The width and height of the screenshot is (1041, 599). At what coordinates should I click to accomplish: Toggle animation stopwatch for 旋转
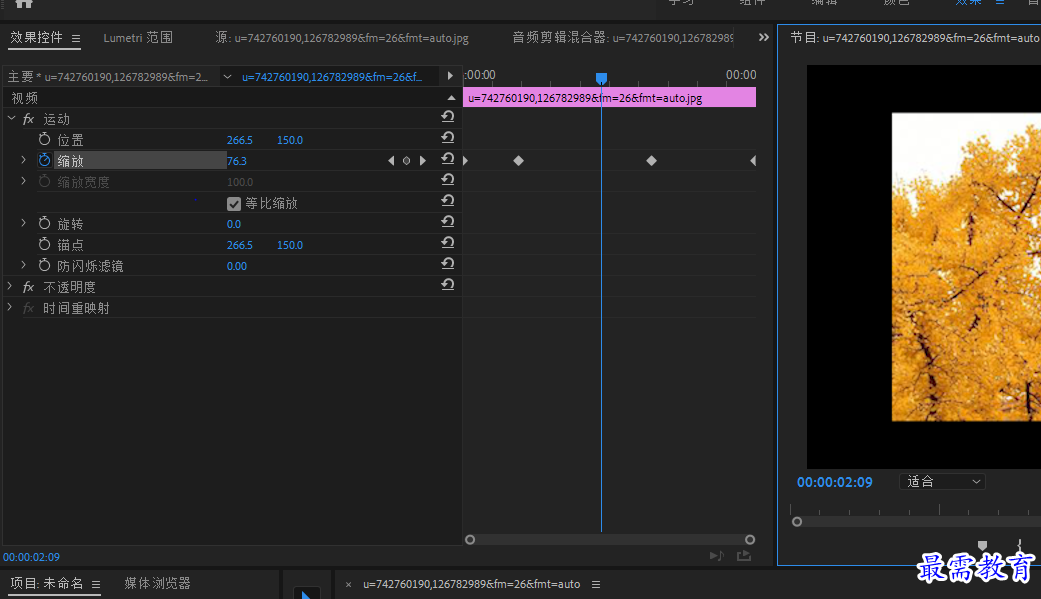(x=44, y=223)
